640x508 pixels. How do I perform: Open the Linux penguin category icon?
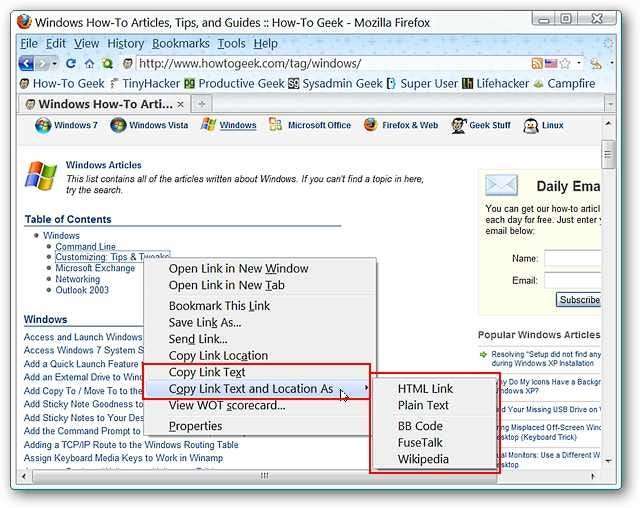(531, 126)
